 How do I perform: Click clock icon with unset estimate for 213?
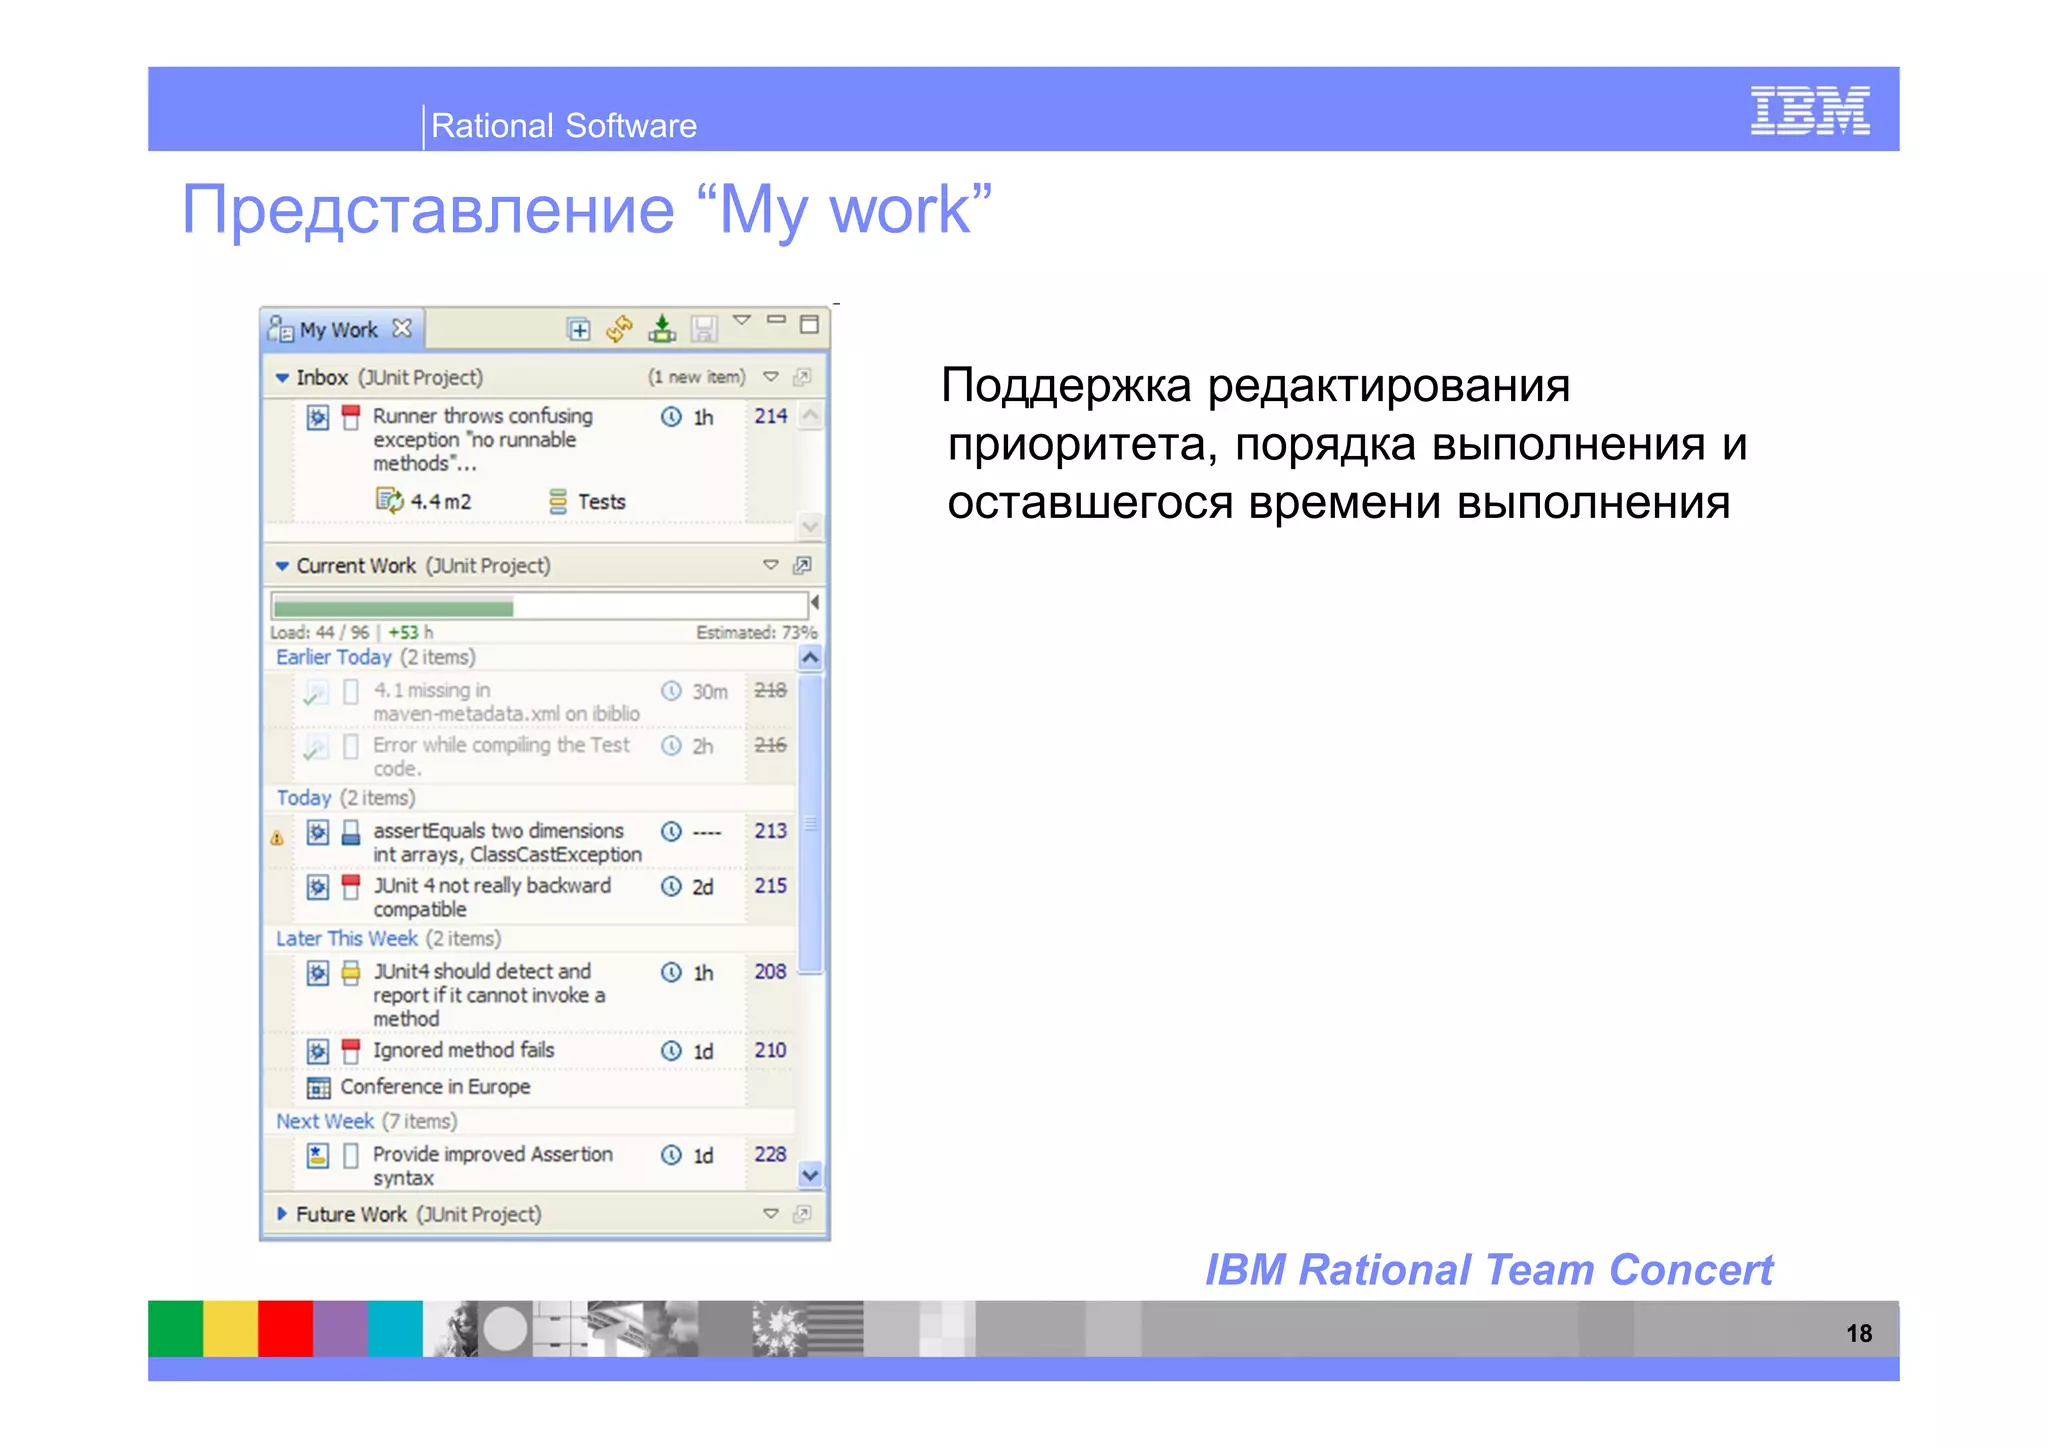point(671,831)
